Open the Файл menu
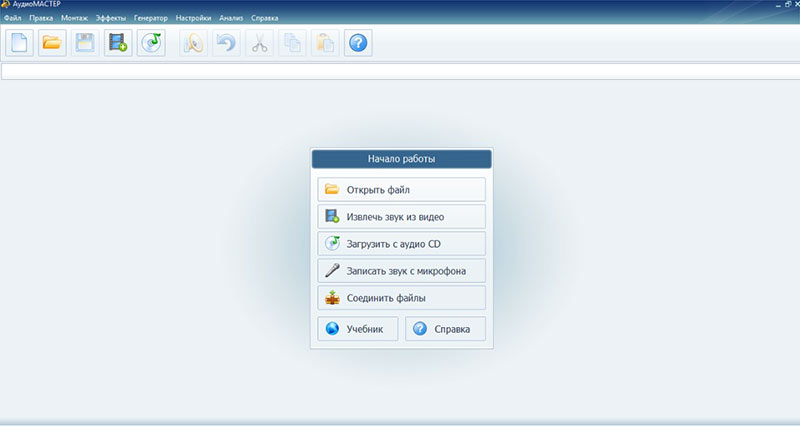The height and width of the screenshot is (431, 800). pos(13,18)
